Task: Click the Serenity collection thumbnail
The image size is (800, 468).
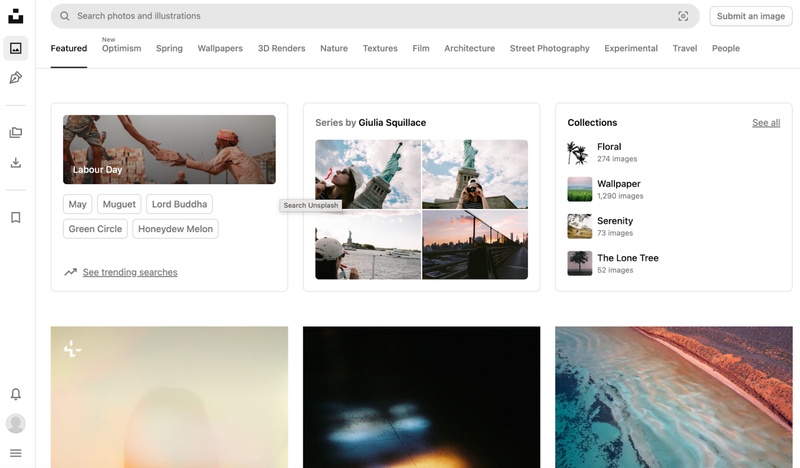Action: tap(580, 227)
